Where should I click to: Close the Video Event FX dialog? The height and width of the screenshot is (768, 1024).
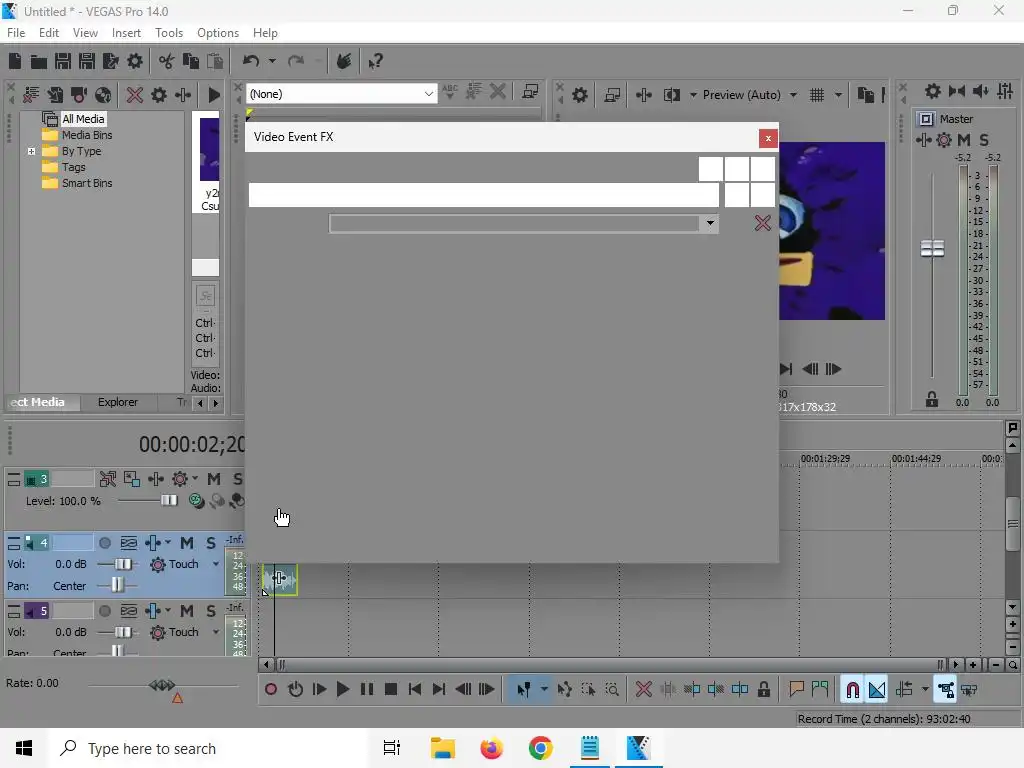pos(768,138)
